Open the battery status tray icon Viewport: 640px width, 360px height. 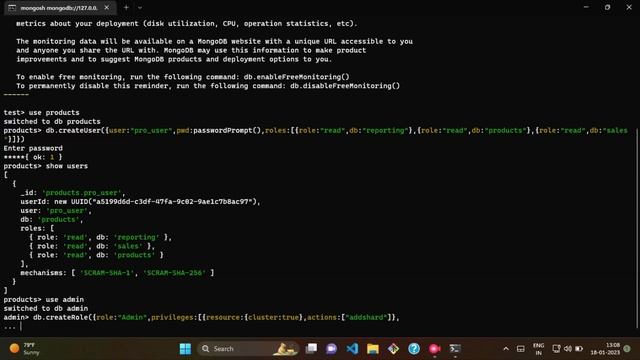point(579,349)
